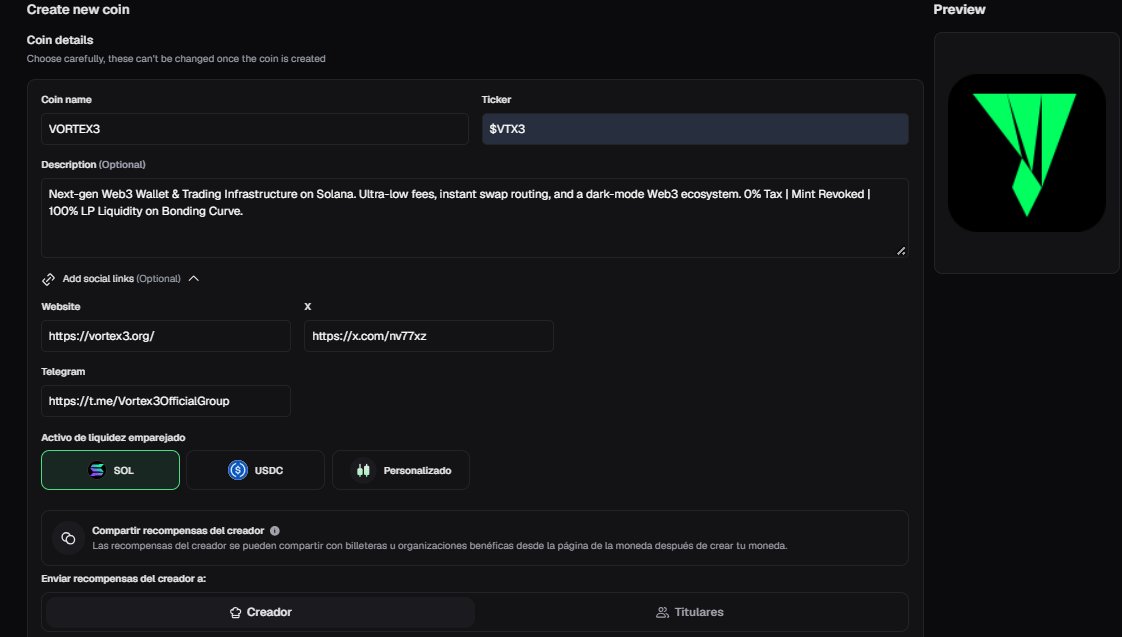
Task: Click the 'Activo de liquidez emparejado' label
Action: (x=113, y=437)
